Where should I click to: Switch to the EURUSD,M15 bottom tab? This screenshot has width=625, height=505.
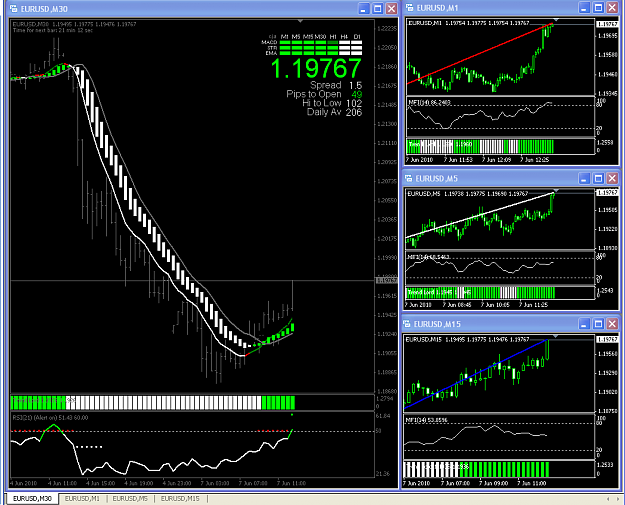[180, 499]
